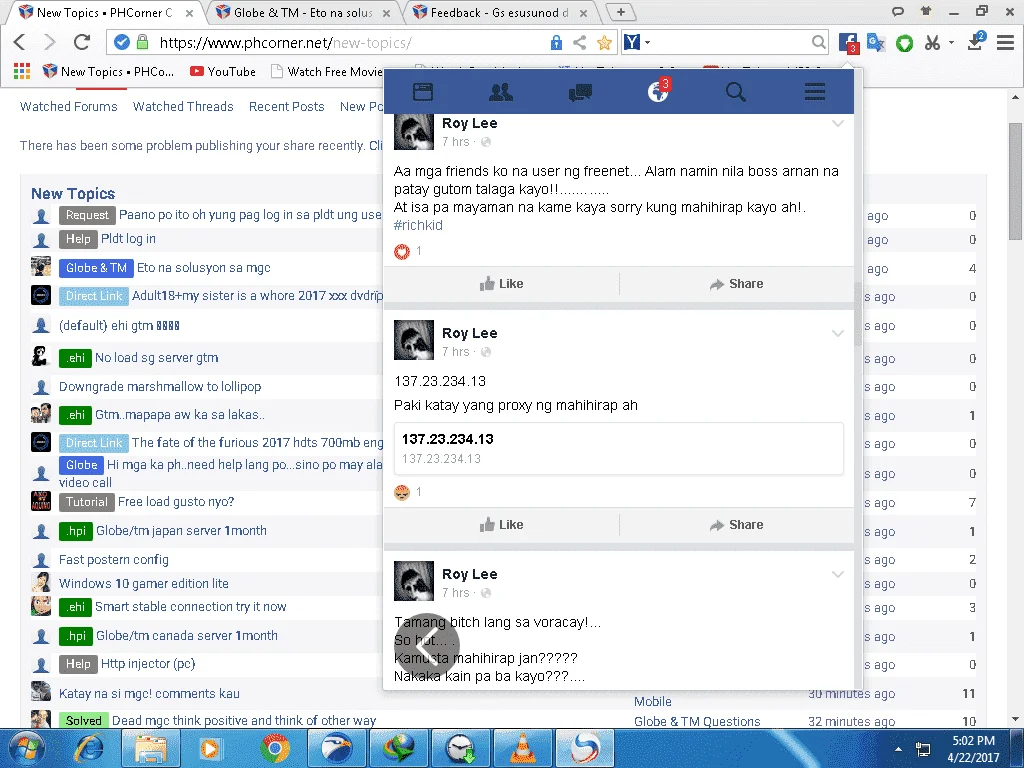Click the Yahoo search input field

pyautogui.click(x=730, y=43)
